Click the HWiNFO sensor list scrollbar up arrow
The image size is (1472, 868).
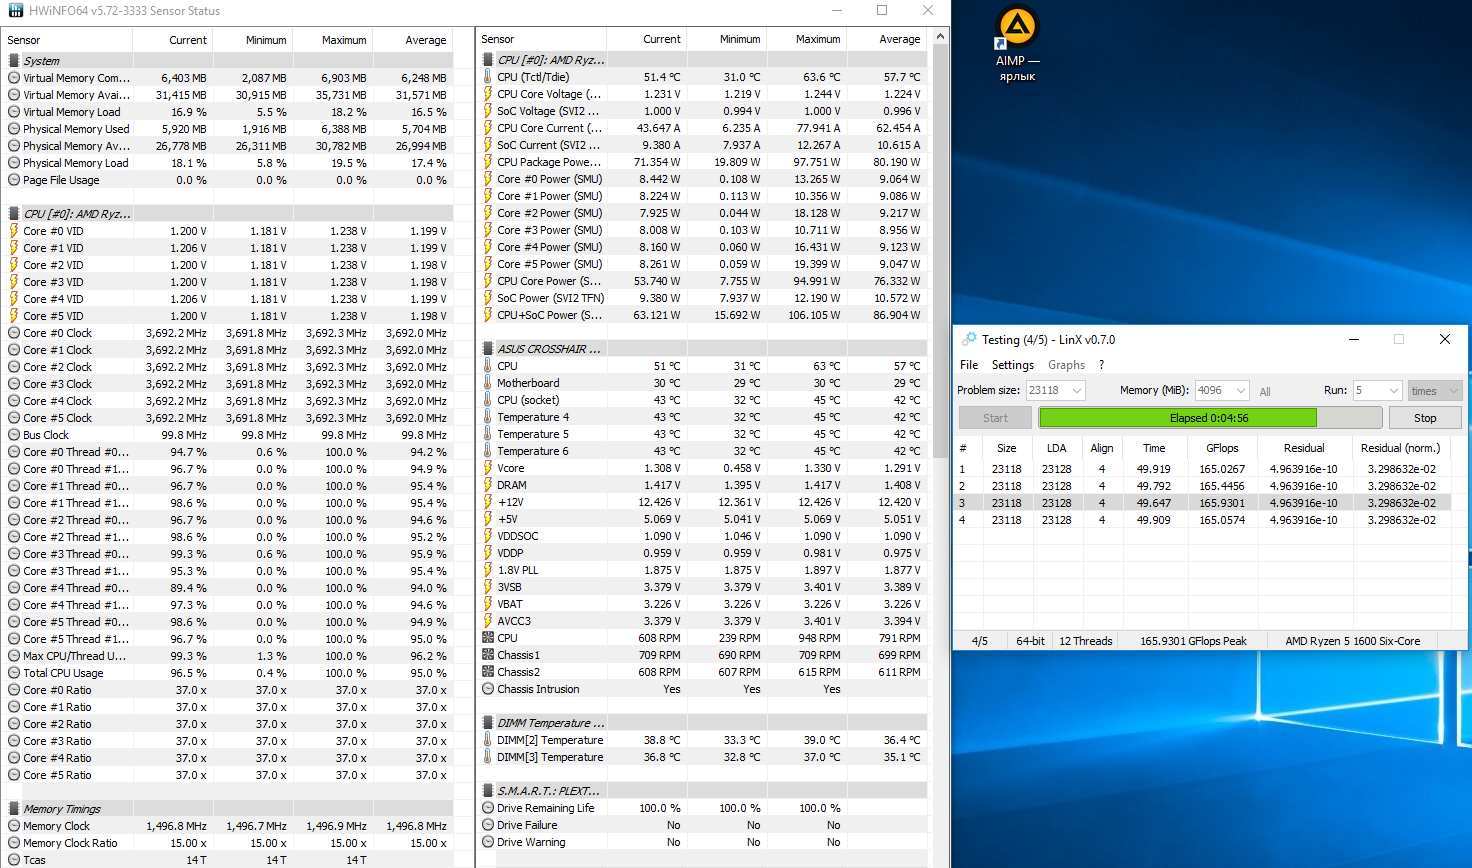pos(939,36)
